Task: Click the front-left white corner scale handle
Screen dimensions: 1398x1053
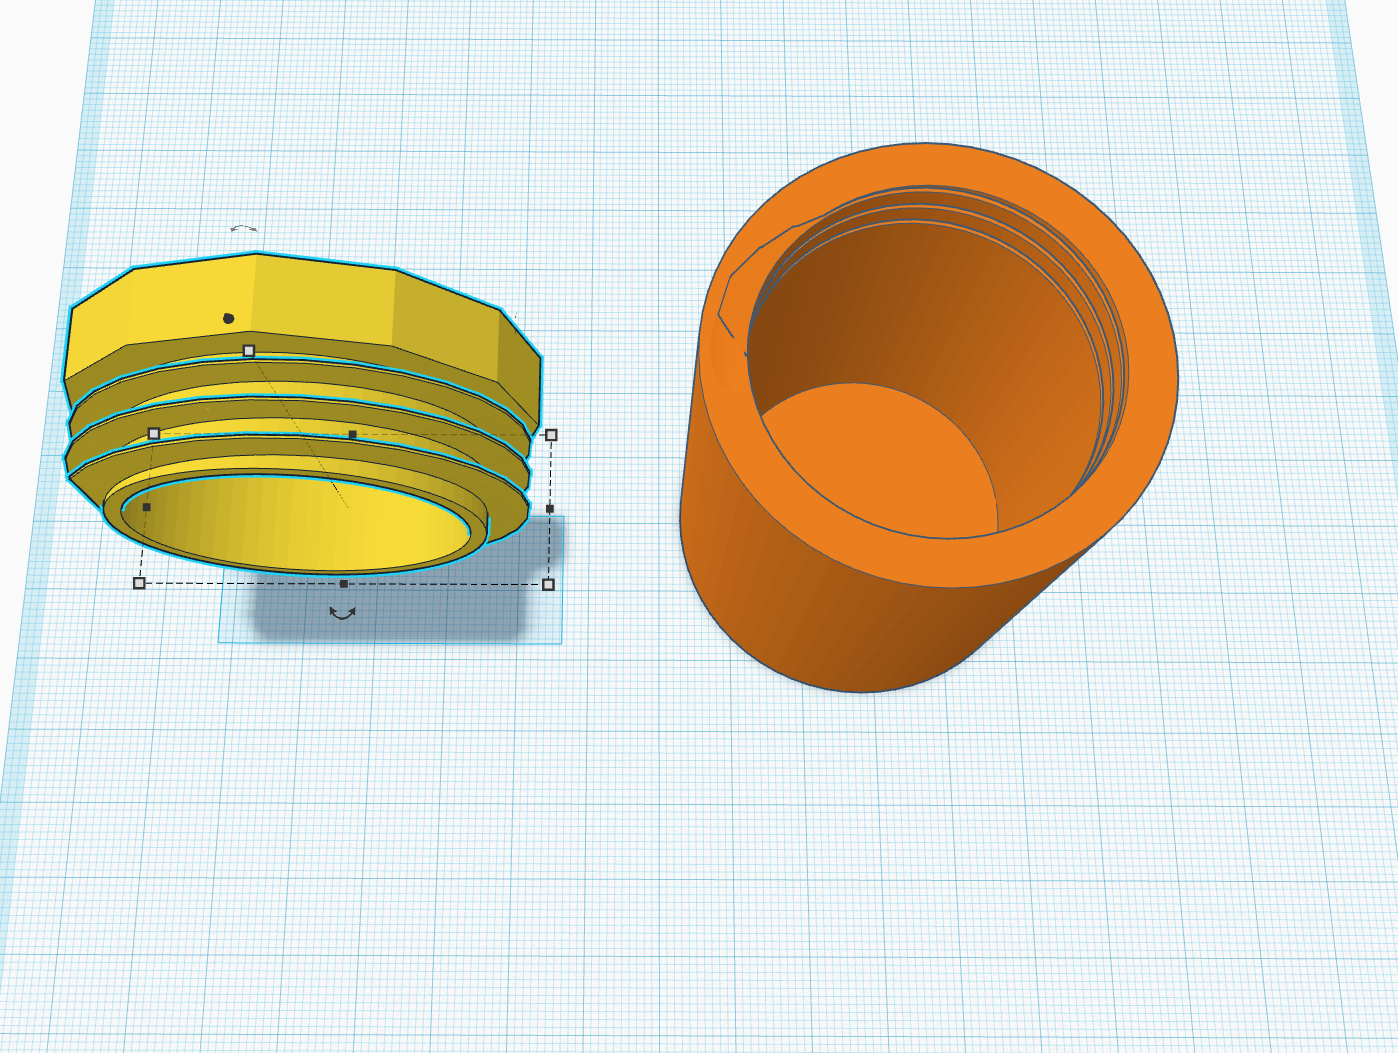Action: 137,582
